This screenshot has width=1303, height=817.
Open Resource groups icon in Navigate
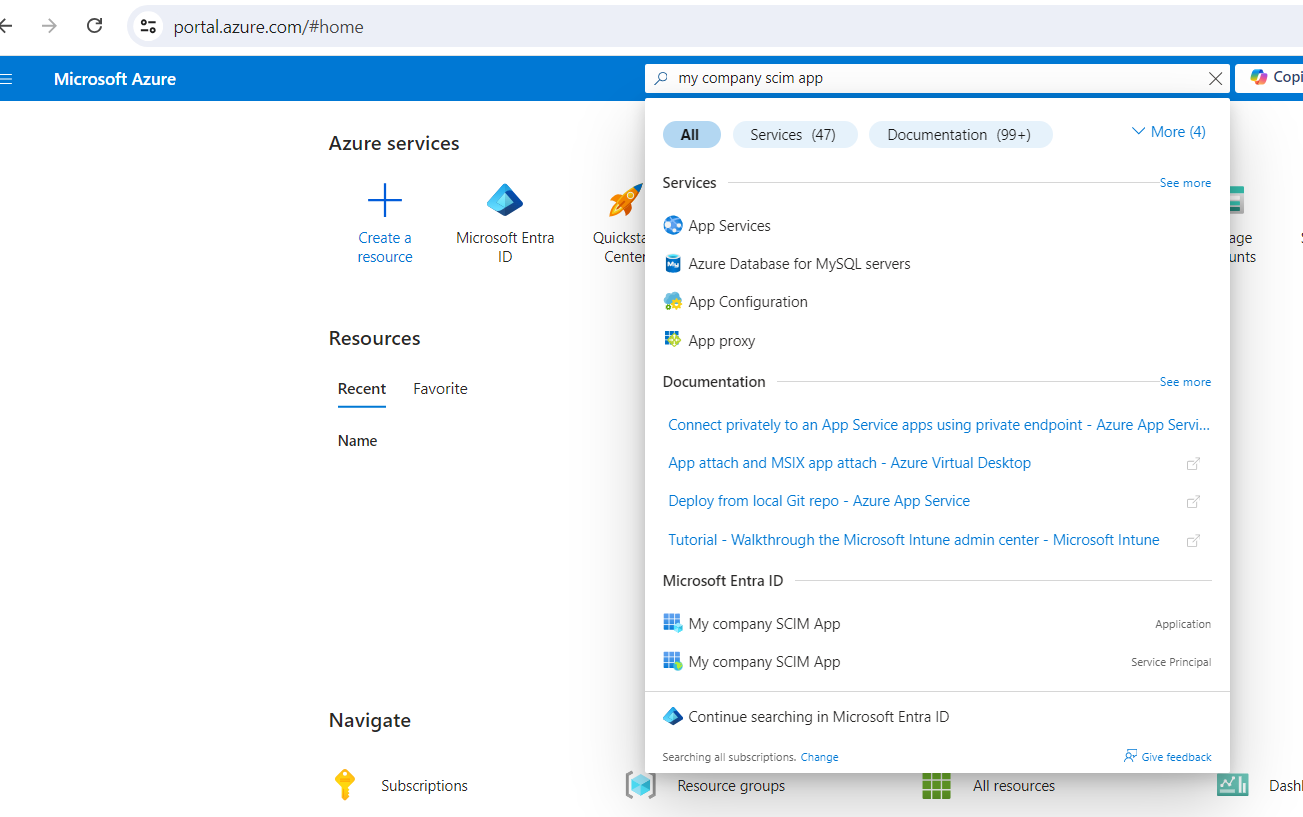pyautogui.click(x=640, y=786)
